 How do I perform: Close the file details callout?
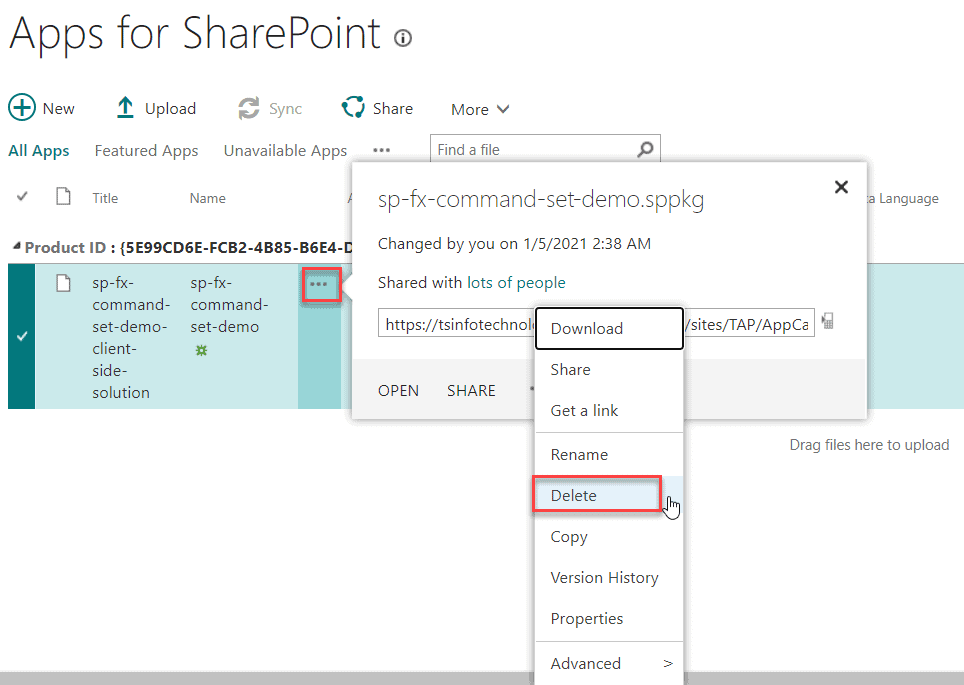pos(841,187)
